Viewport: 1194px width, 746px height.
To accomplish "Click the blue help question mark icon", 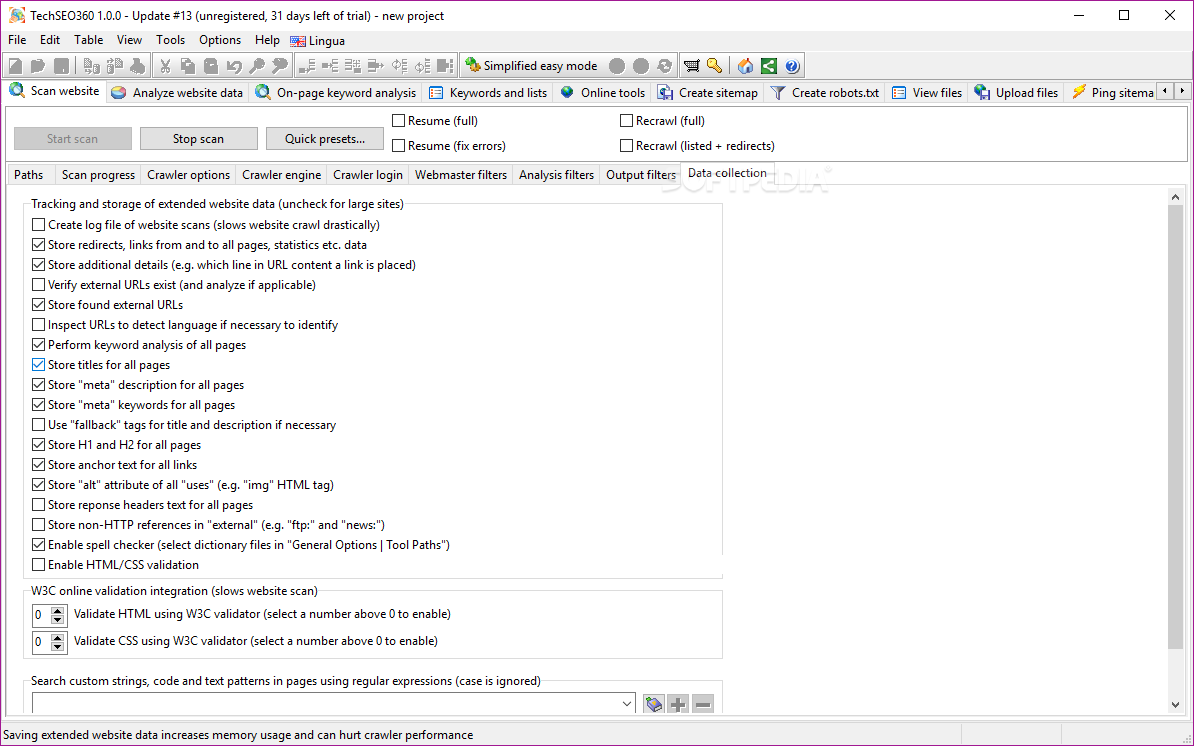I will point(792,66).
